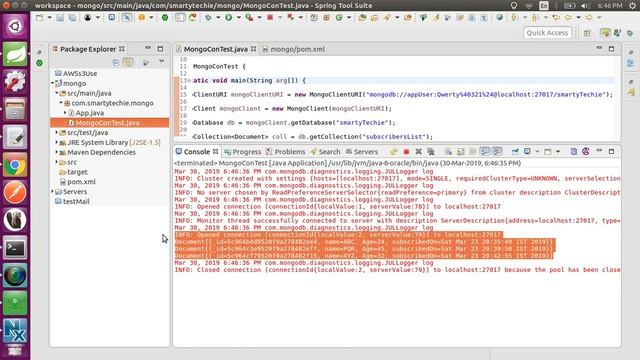Select MongoConTest.java in Package Explorer
The width and height of the screenshot is (640, 360).
click(107, 123)
